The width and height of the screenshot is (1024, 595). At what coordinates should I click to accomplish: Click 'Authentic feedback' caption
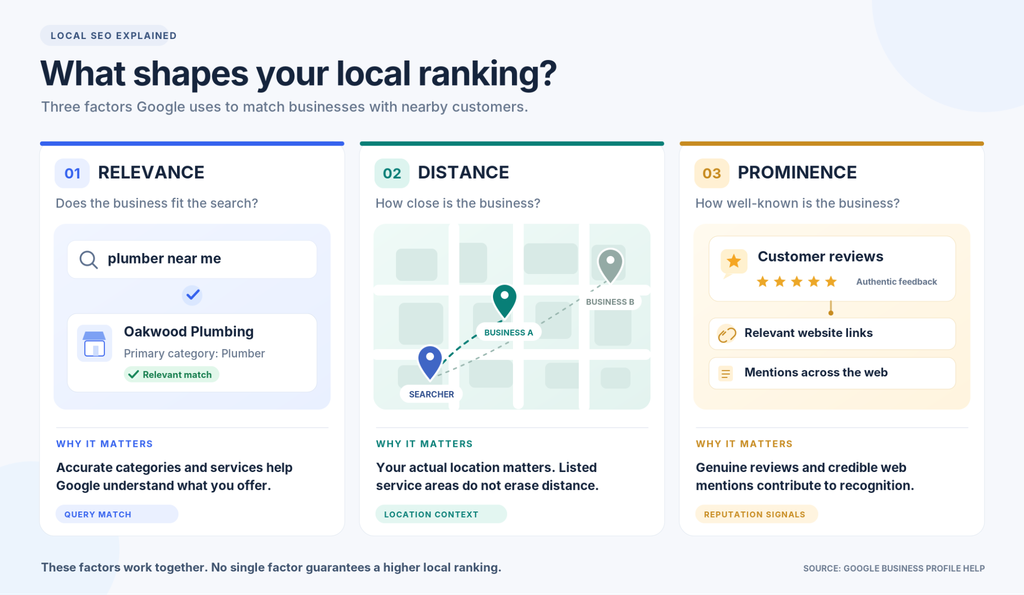click(x=897, y=281)
